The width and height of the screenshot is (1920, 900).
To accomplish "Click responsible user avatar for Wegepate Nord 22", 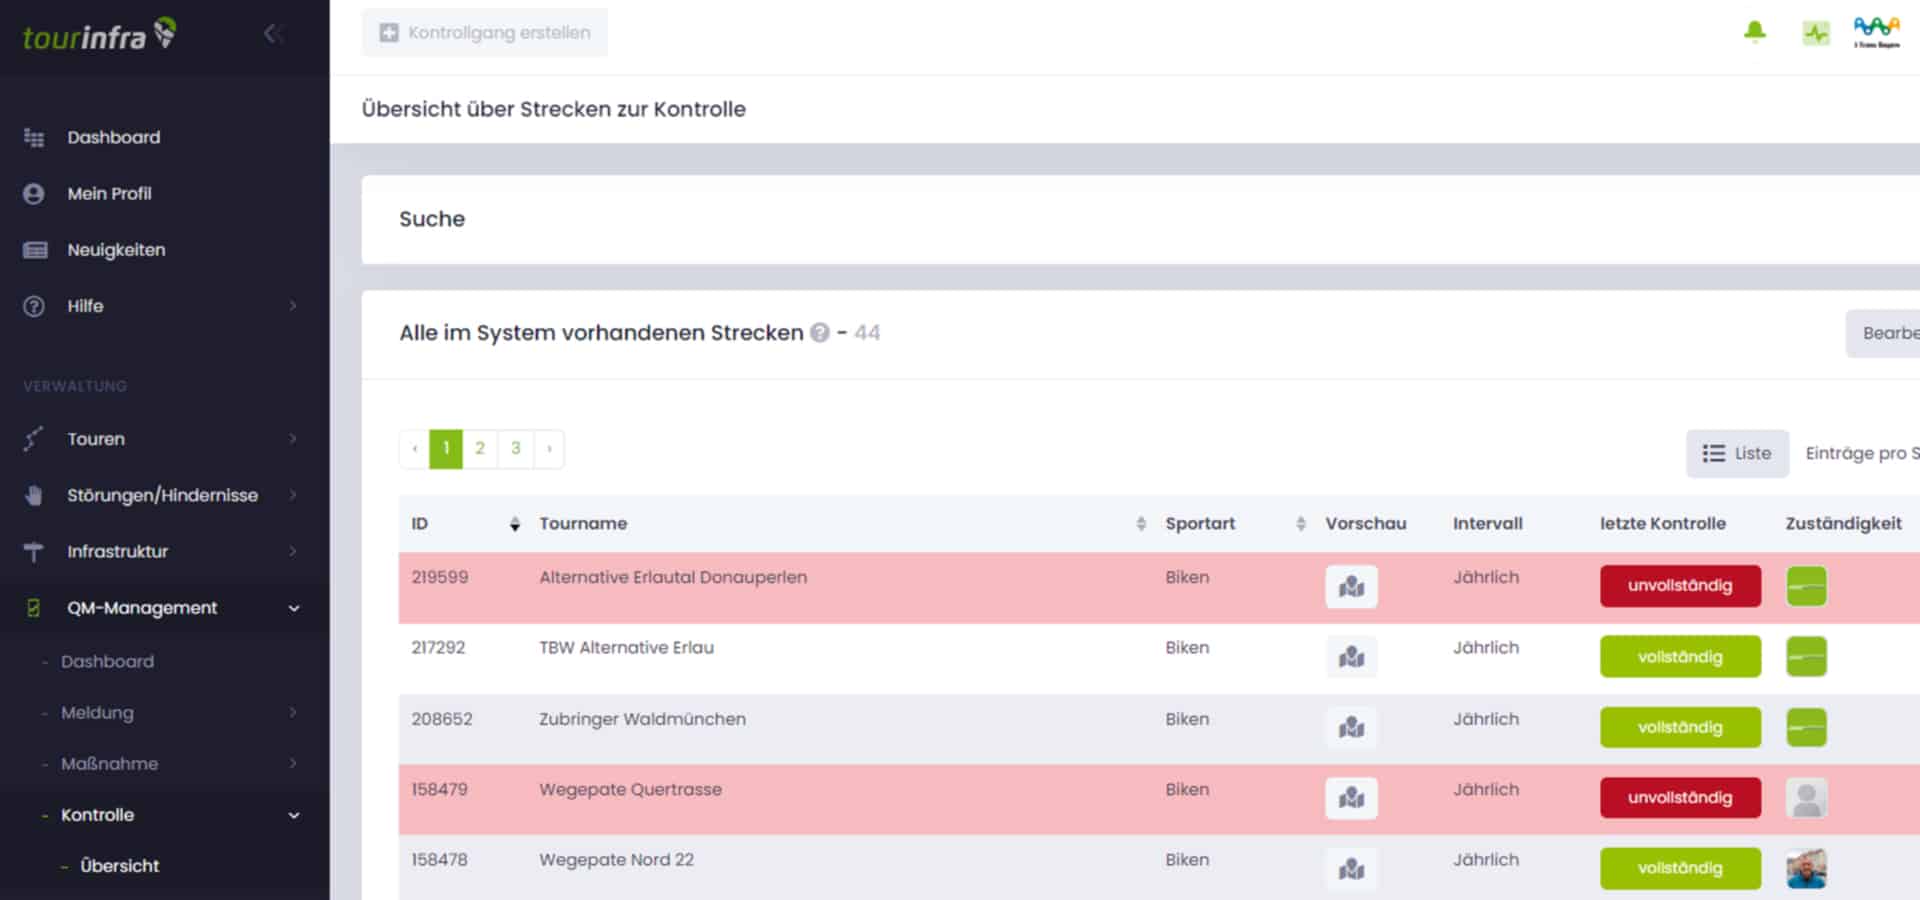I will (1806, 868).
